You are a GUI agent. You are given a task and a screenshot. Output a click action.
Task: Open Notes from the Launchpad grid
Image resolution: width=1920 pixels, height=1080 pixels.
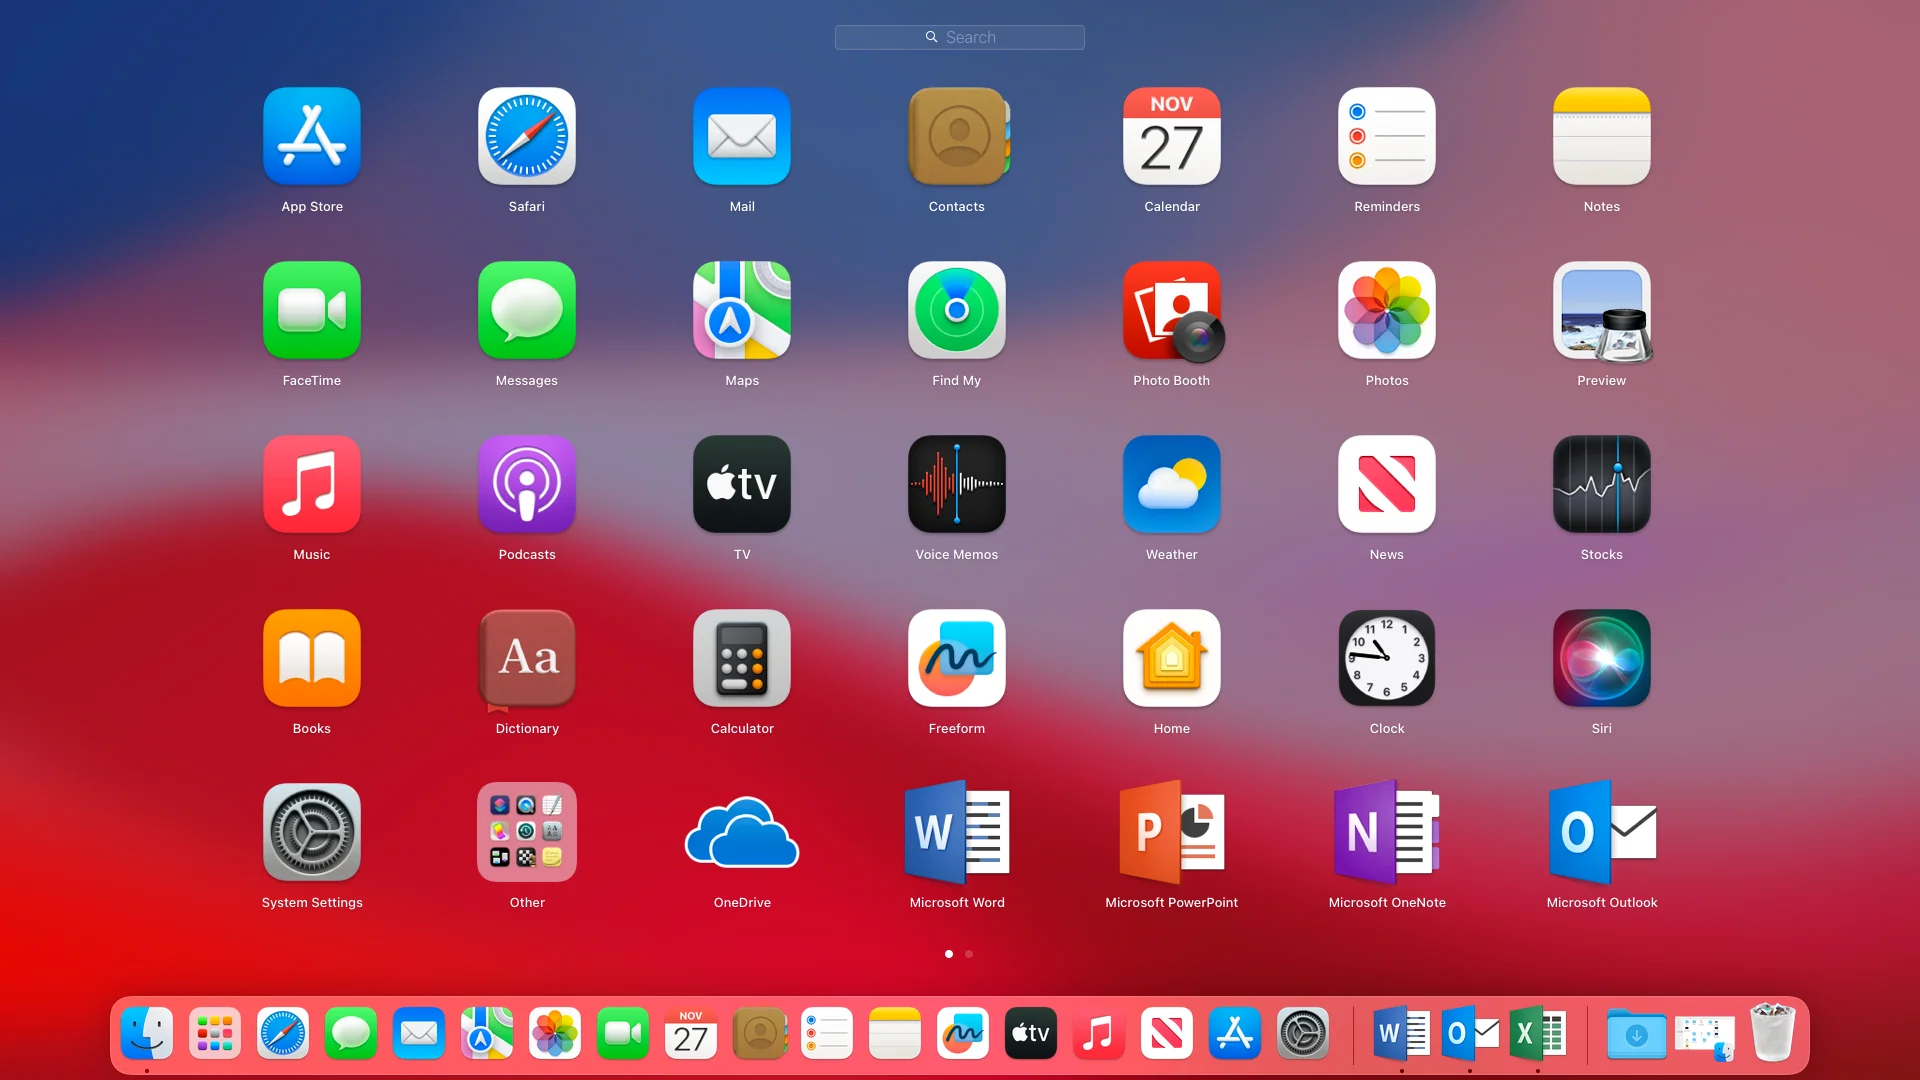point(1602,136)
